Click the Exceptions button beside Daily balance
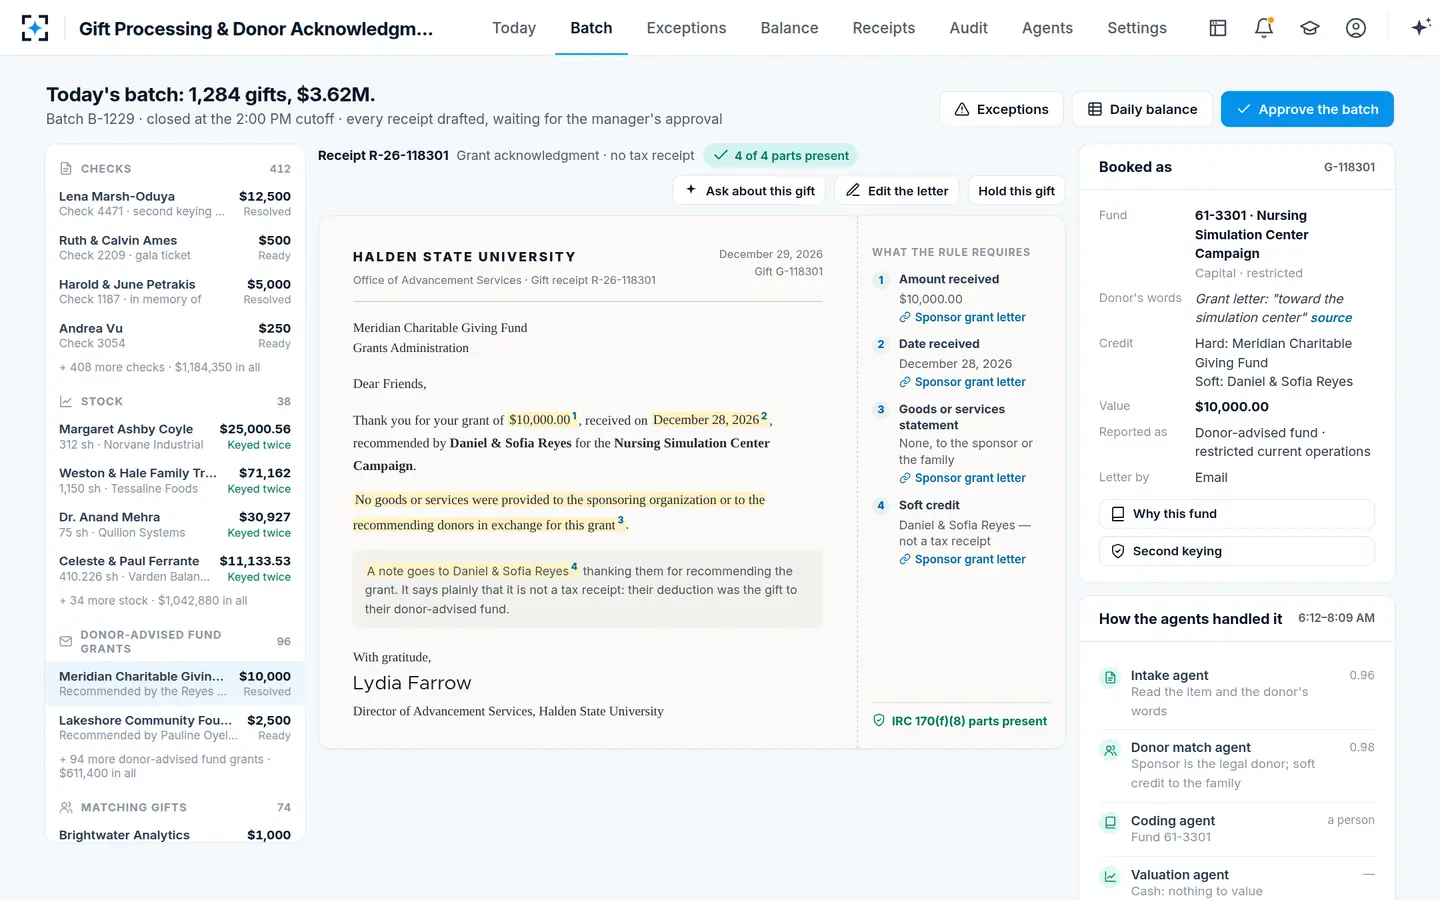Viewport: 1440px width, 900px height. (x=1002, y=109)
